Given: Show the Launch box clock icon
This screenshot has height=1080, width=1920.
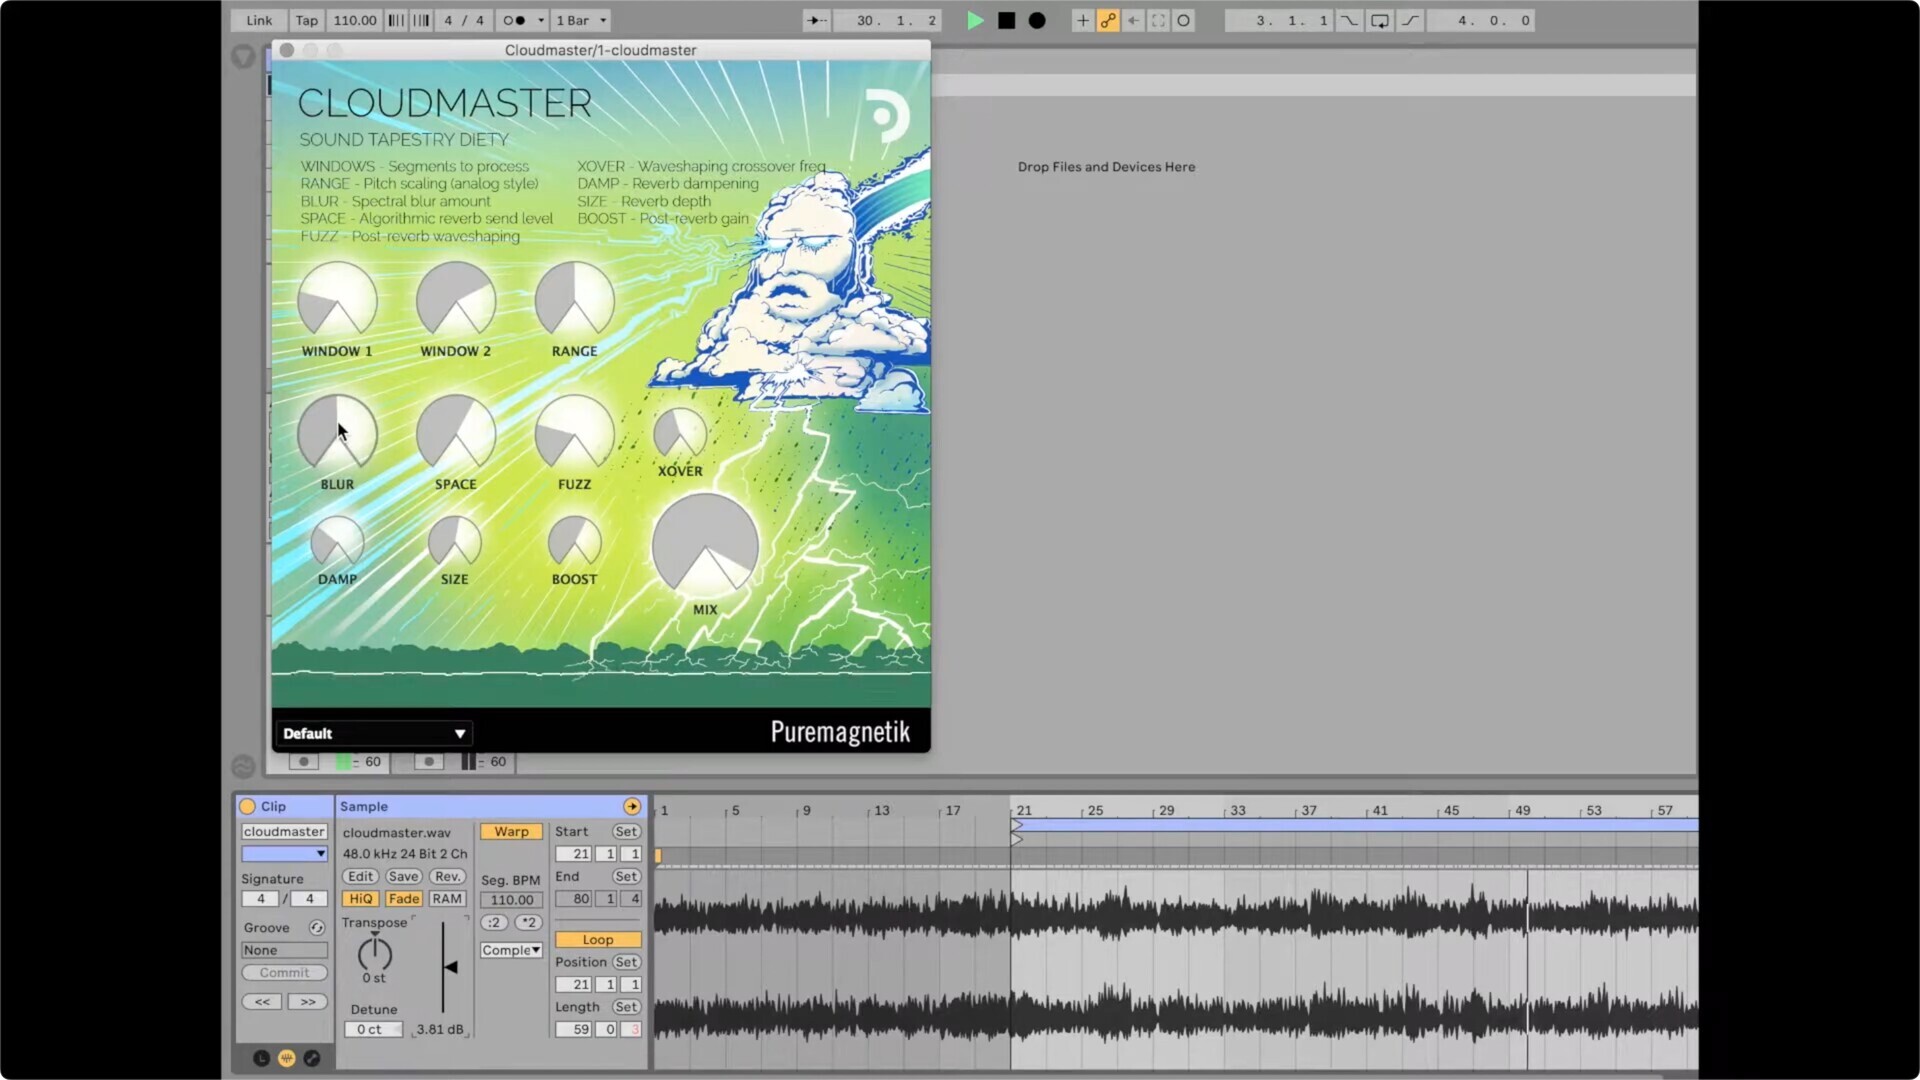Looking at the screenshot, I should [261, 1058].
